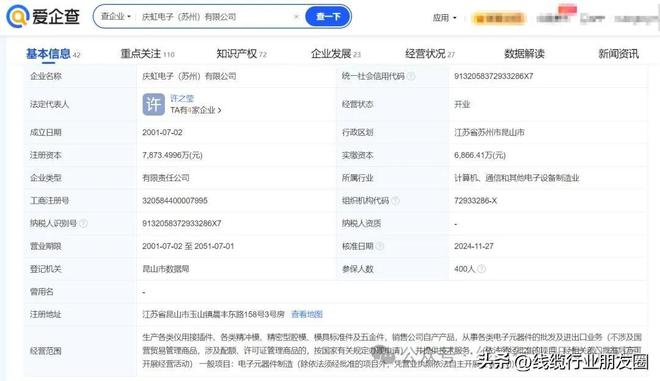
Task: Click the 经营状态 value 开业
Action: [x=462, y=104]
